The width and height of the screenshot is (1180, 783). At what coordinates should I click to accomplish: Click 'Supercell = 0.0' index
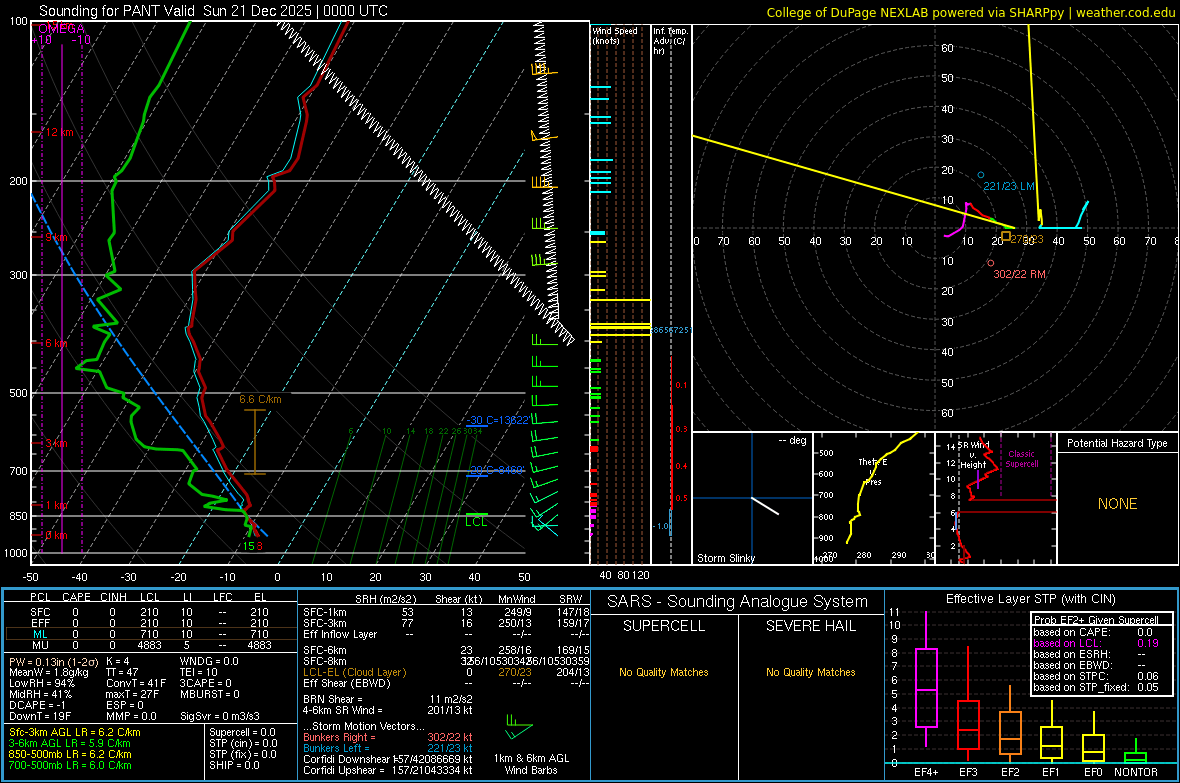point(242,732)
